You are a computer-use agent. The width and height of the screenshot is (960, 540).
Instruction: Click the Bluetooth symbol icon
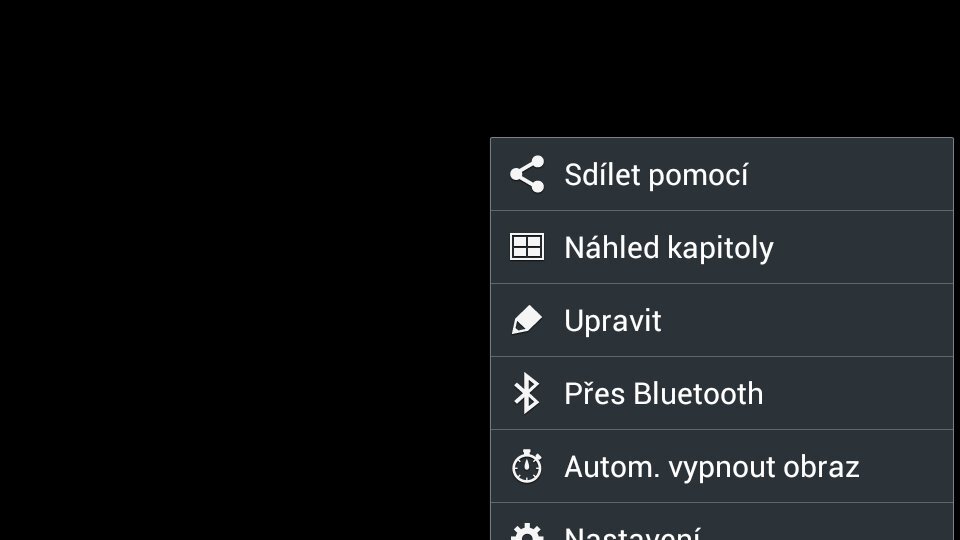[527, 393]
